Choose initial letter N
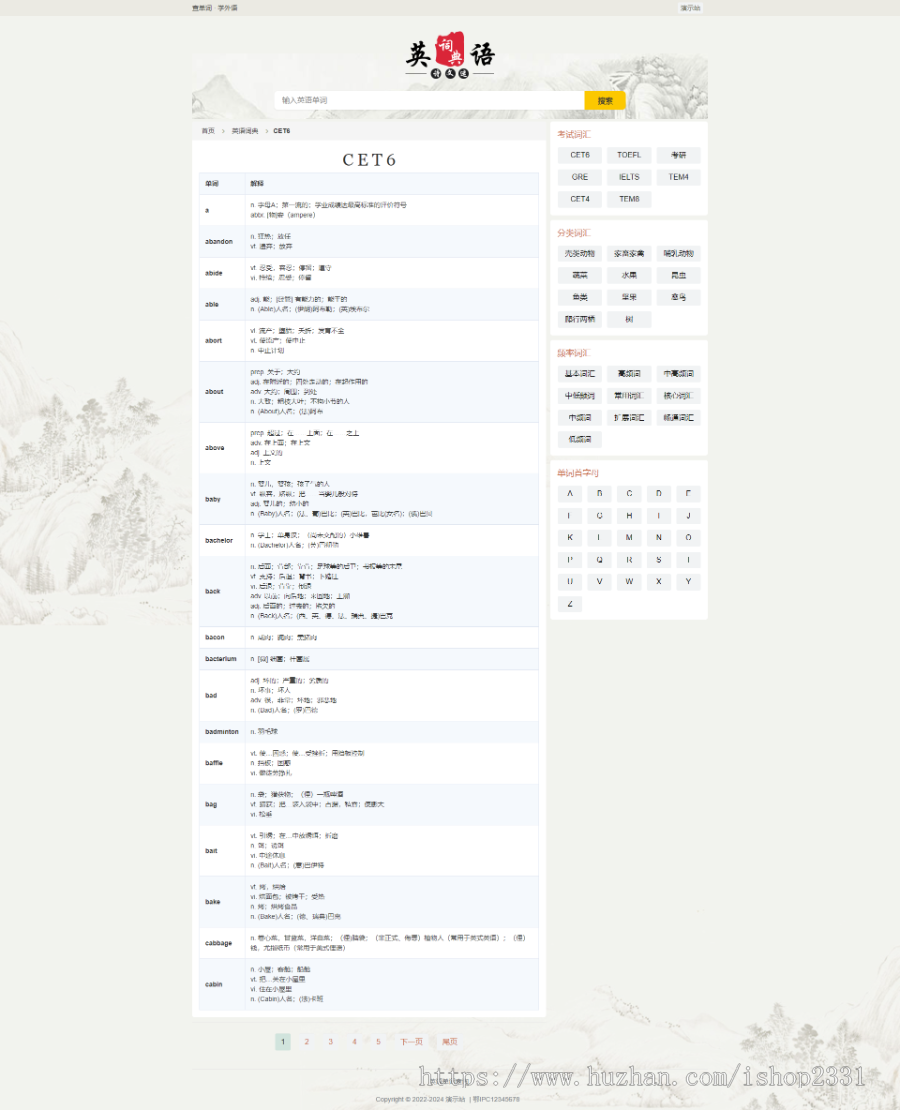The width and height of the screenshot is (900, 1110). click(659, 538)
